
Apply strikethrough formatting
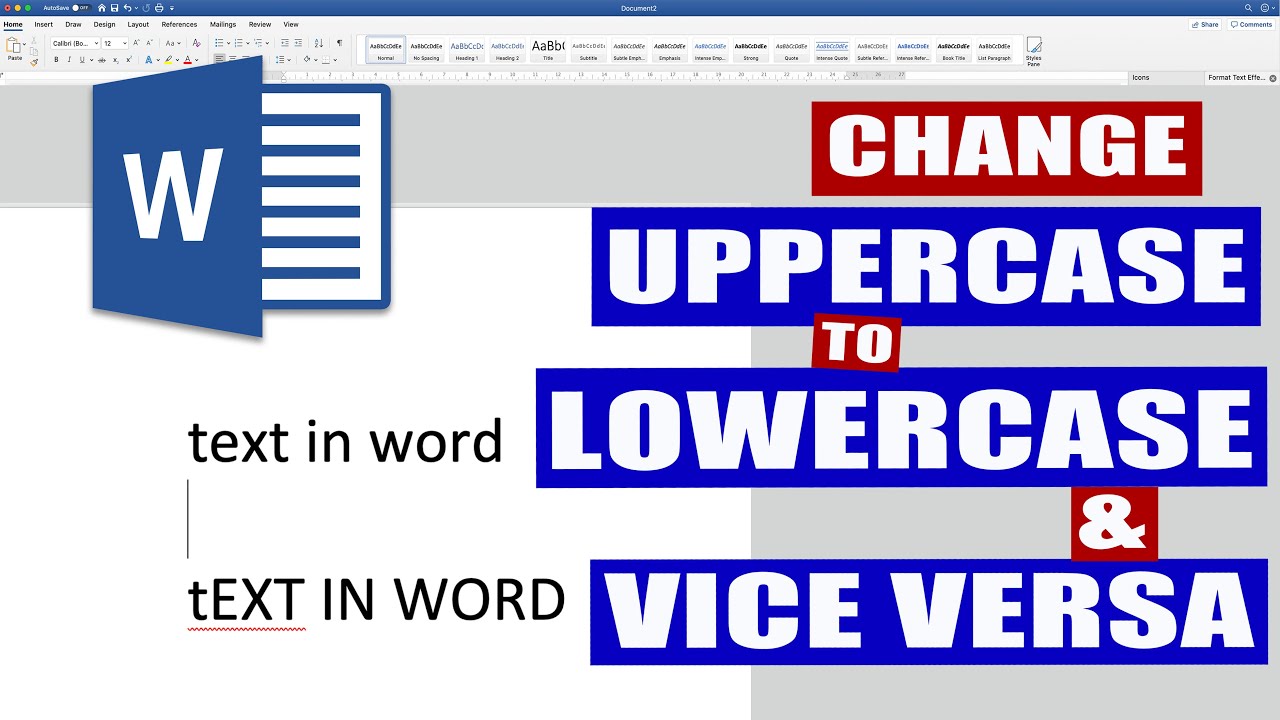click(101, 60)
